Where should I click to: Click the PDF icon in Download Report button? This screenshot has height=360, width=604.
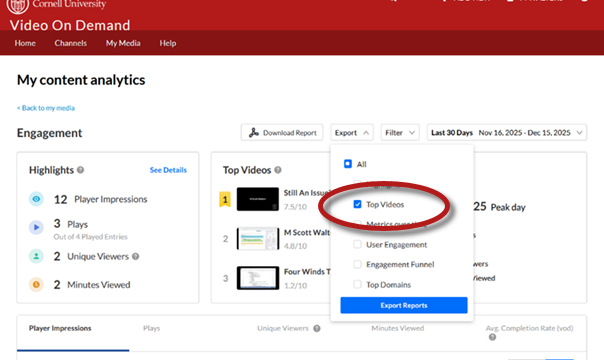point(253,132)
